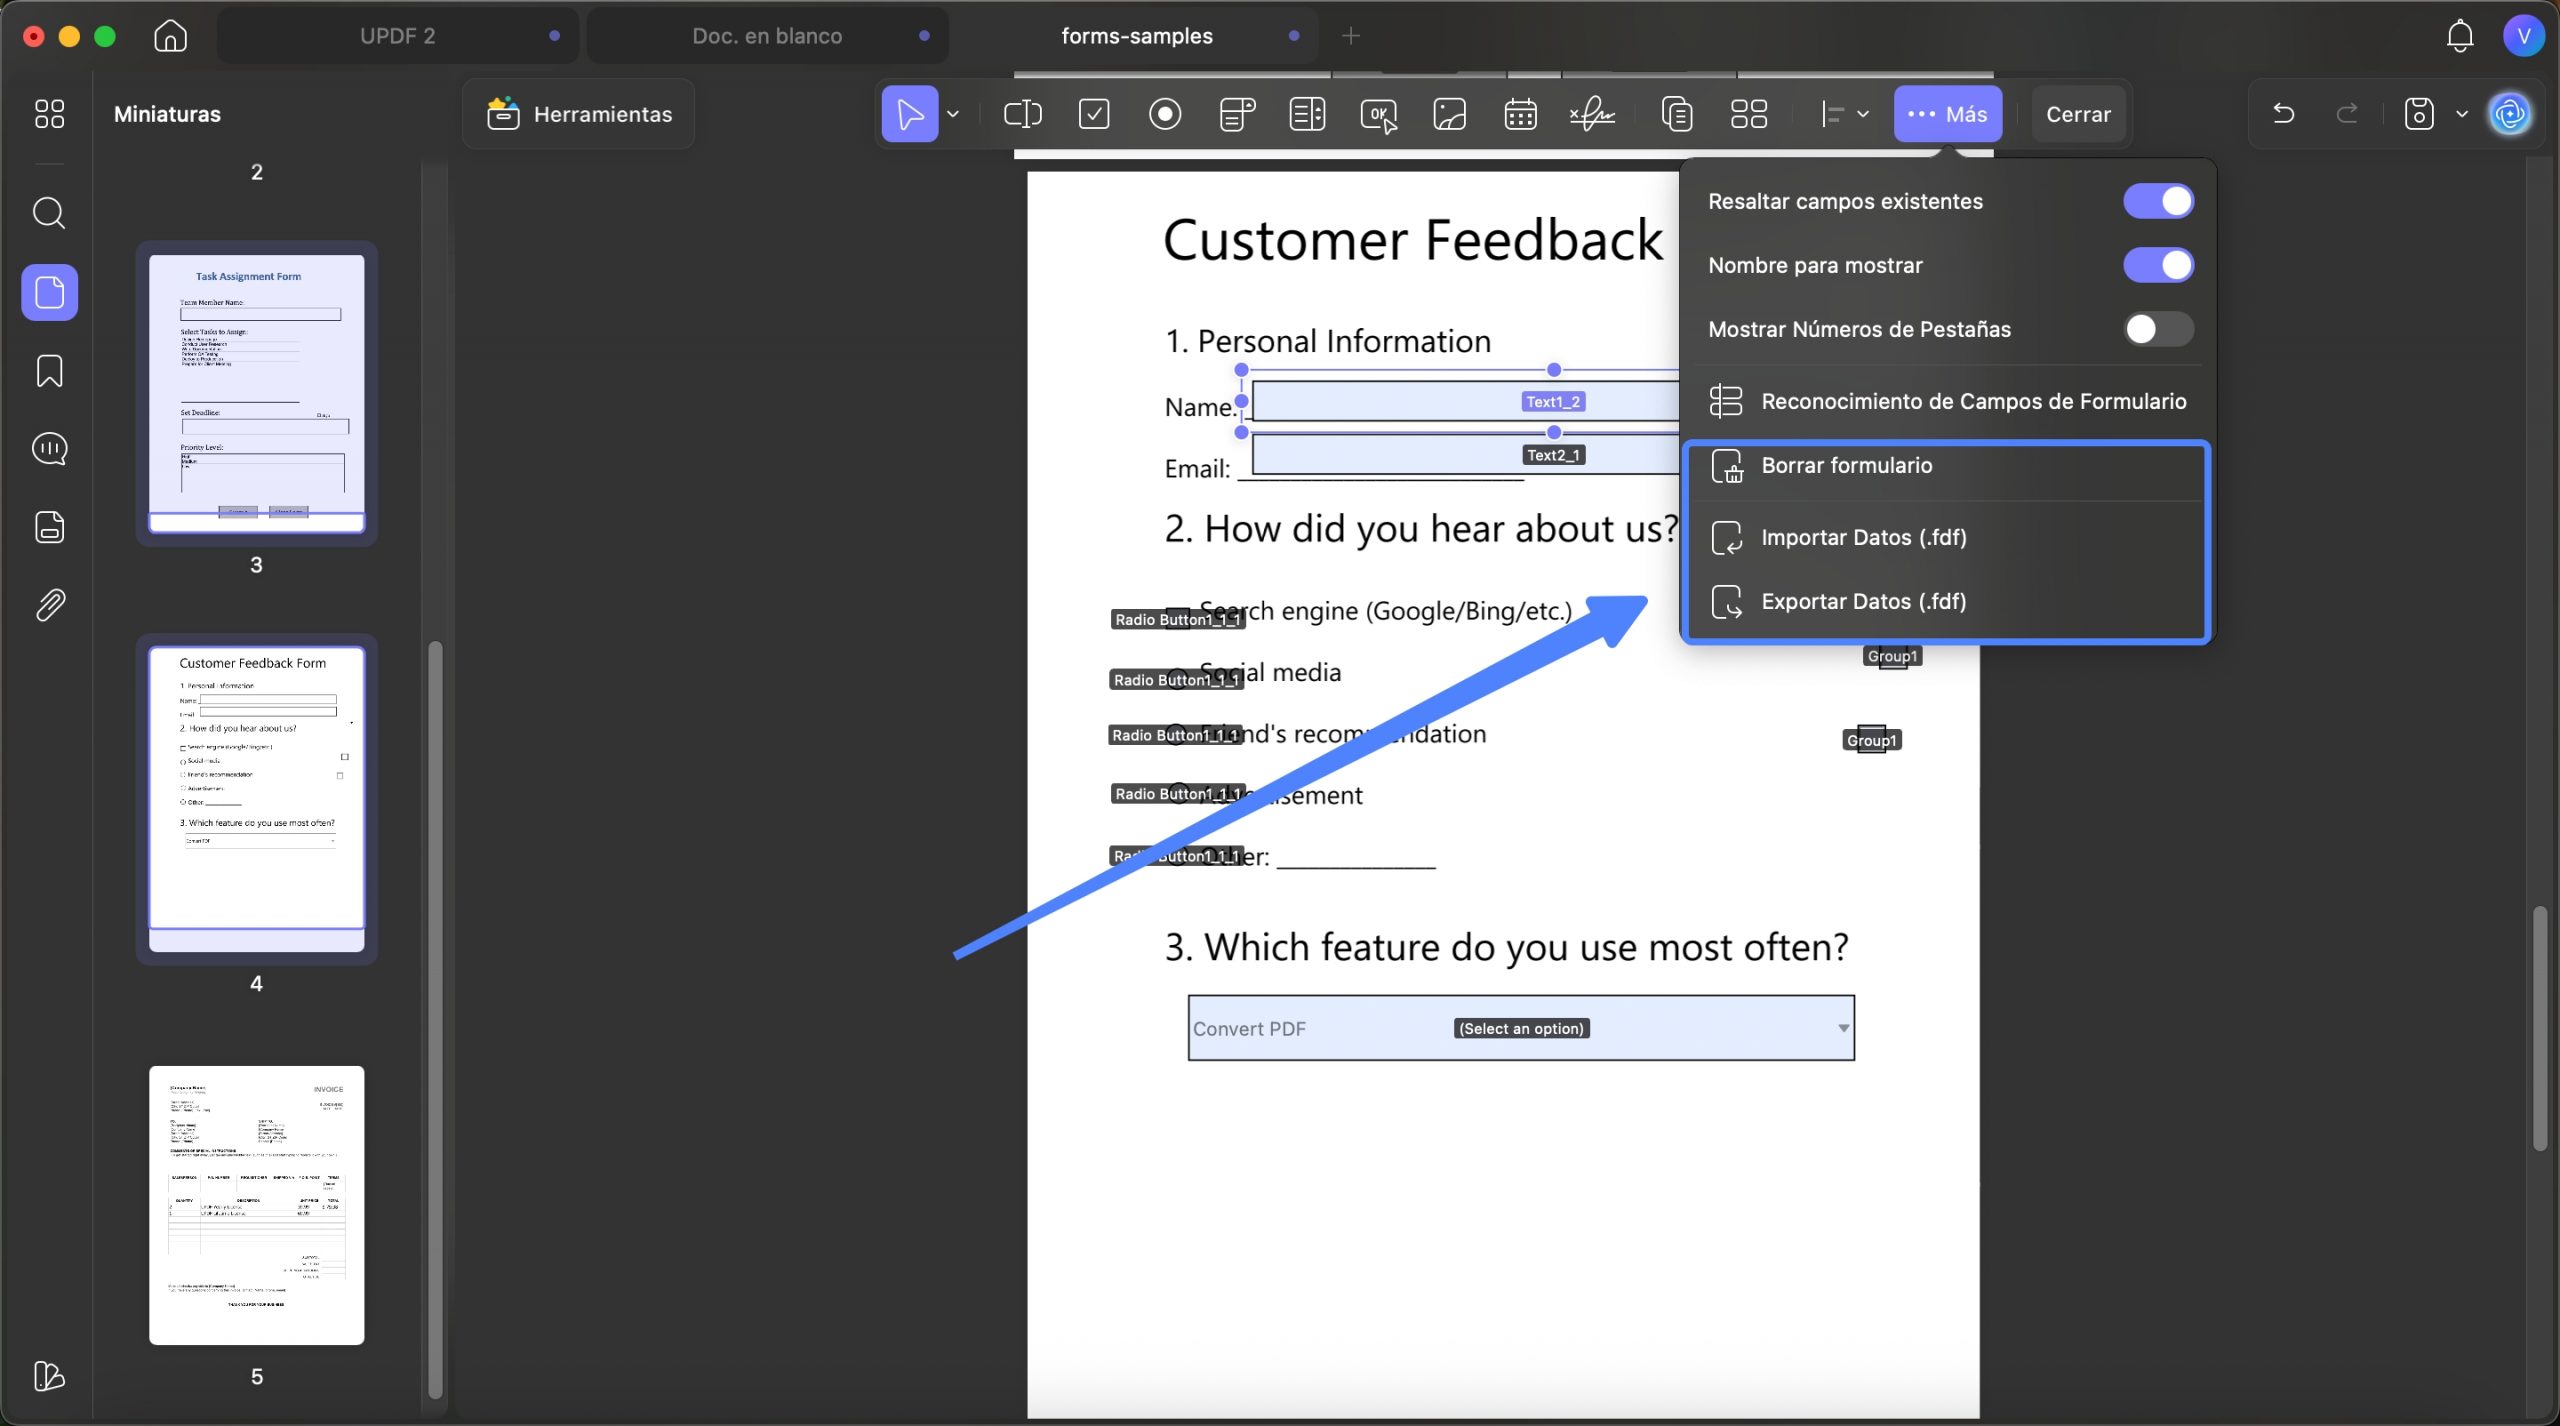Turn off Nombre para mostrar switch
Screen dimensions: 2560x1426
(x=2158, y=265)
